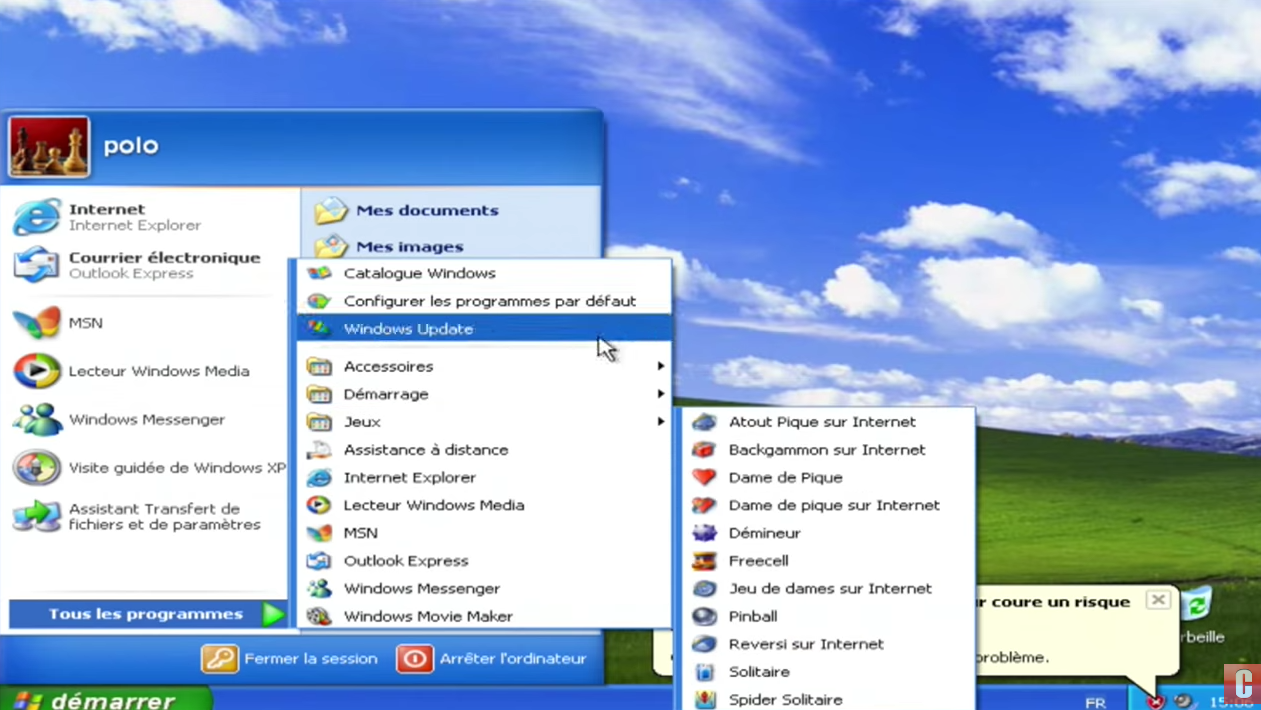The image size is (1261, 710).
Task: Click the Reversi sur Internet icon
Action: 705,644
